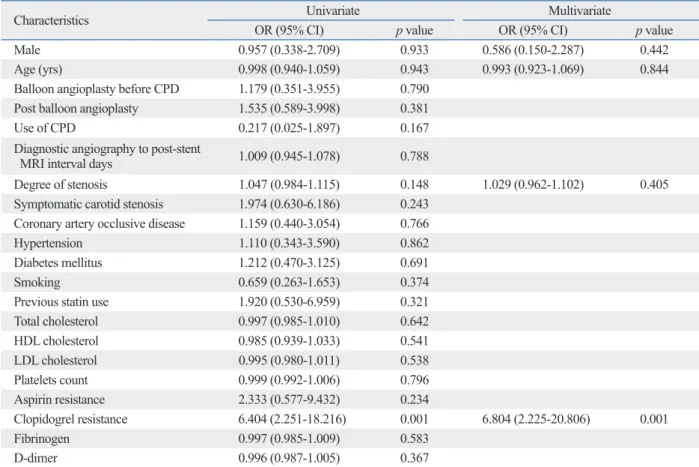Click the value '6.404 (2.251-18.216)'
The width and height of the screenshot is (699, 467).
[292, 419]
